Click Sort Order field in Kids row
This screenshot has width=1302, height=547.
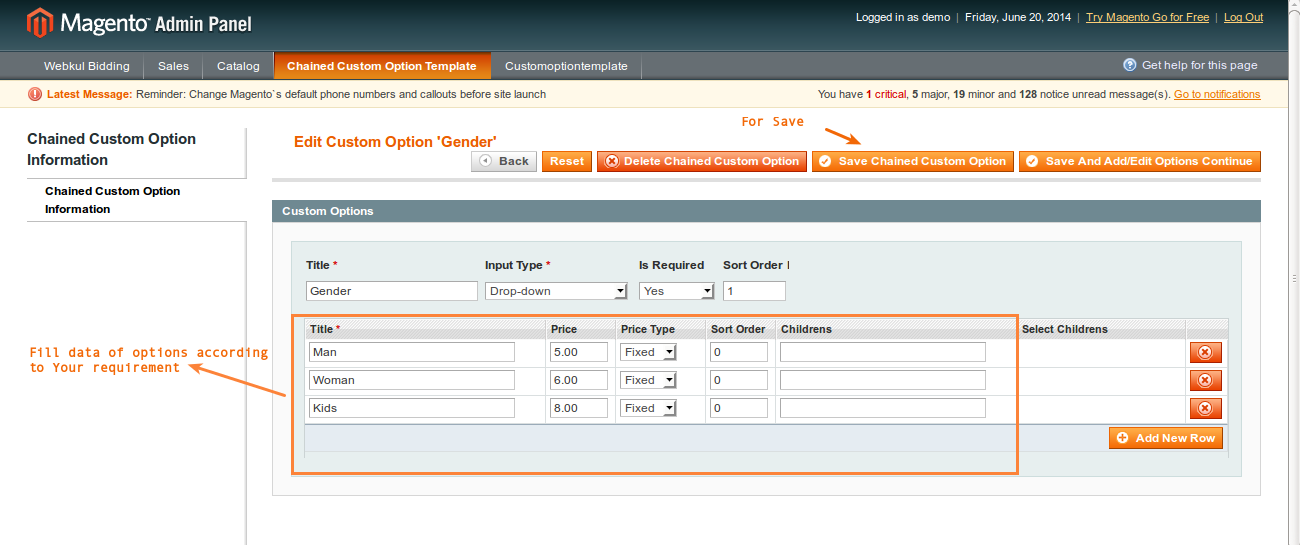(739, 408)
